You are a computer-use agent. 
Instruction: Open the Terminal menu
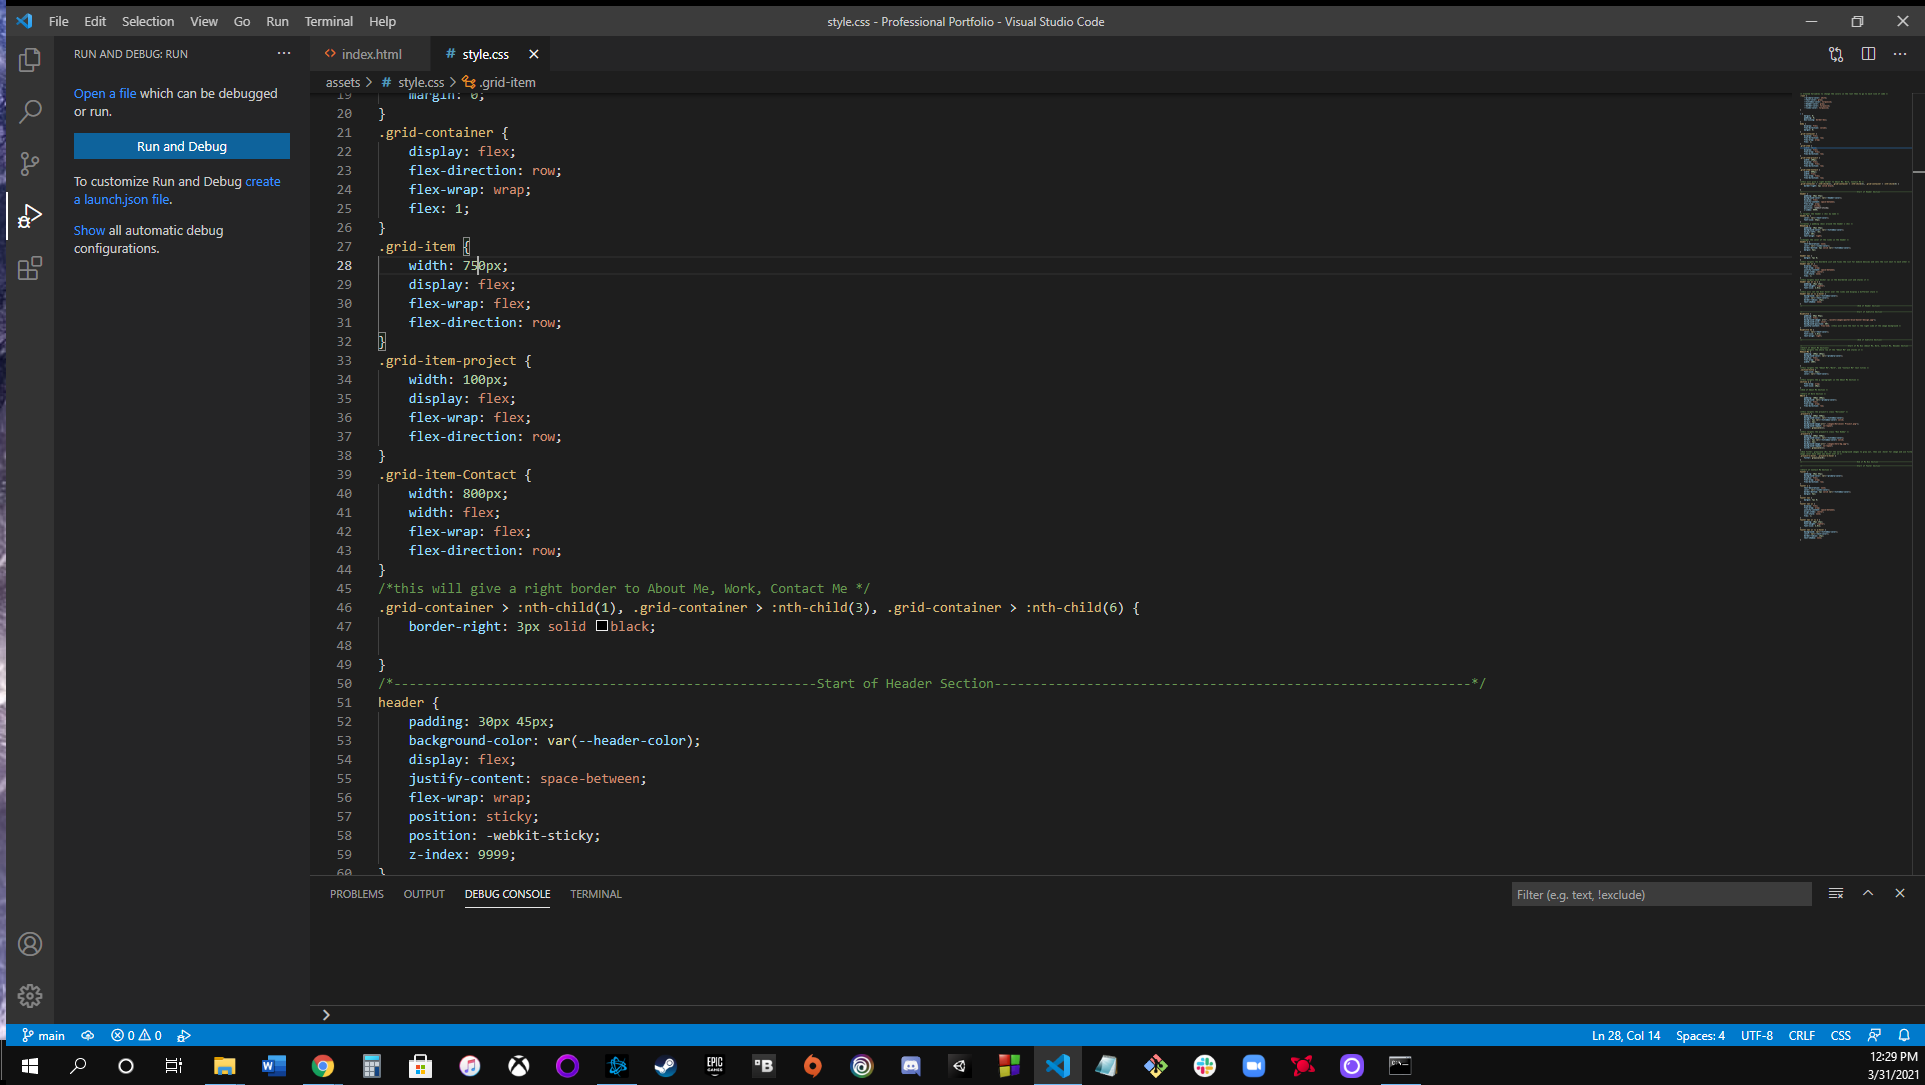[328, 21]
